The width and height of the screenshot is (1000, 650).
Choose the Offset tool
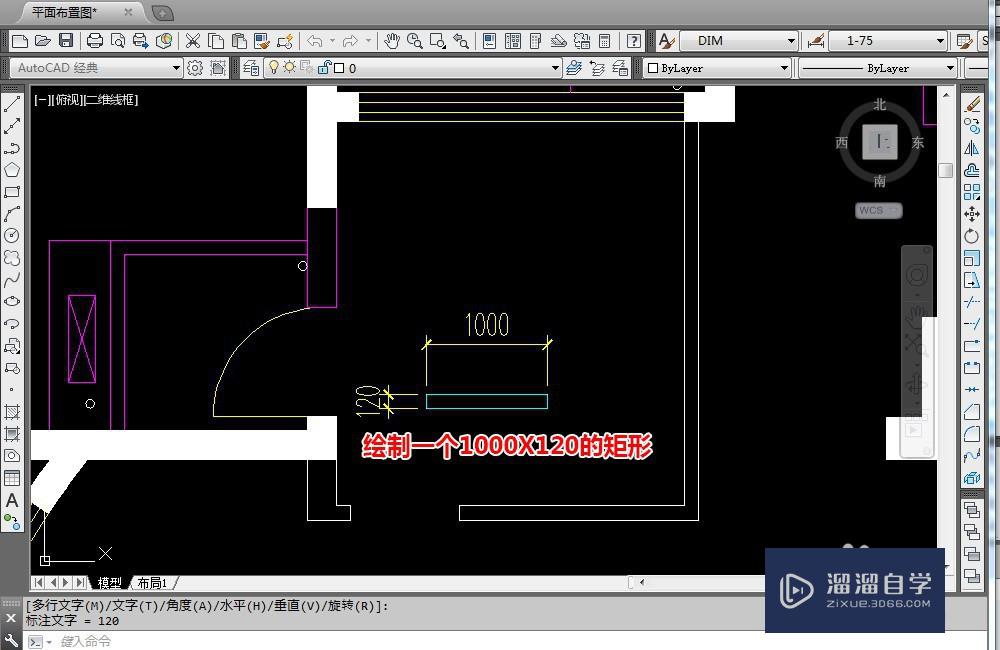971,170
